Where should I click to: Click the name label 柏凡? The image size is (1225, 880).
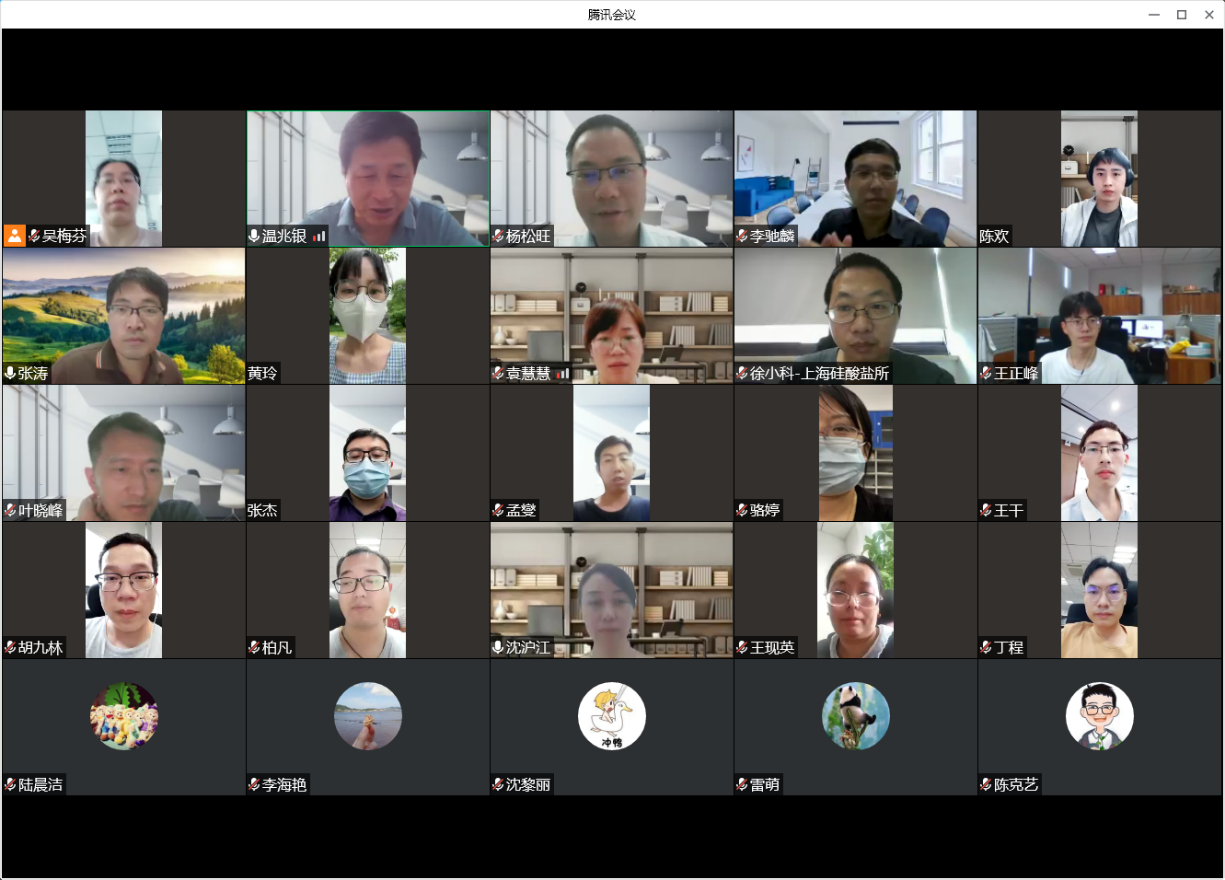(x=277, y=648)
